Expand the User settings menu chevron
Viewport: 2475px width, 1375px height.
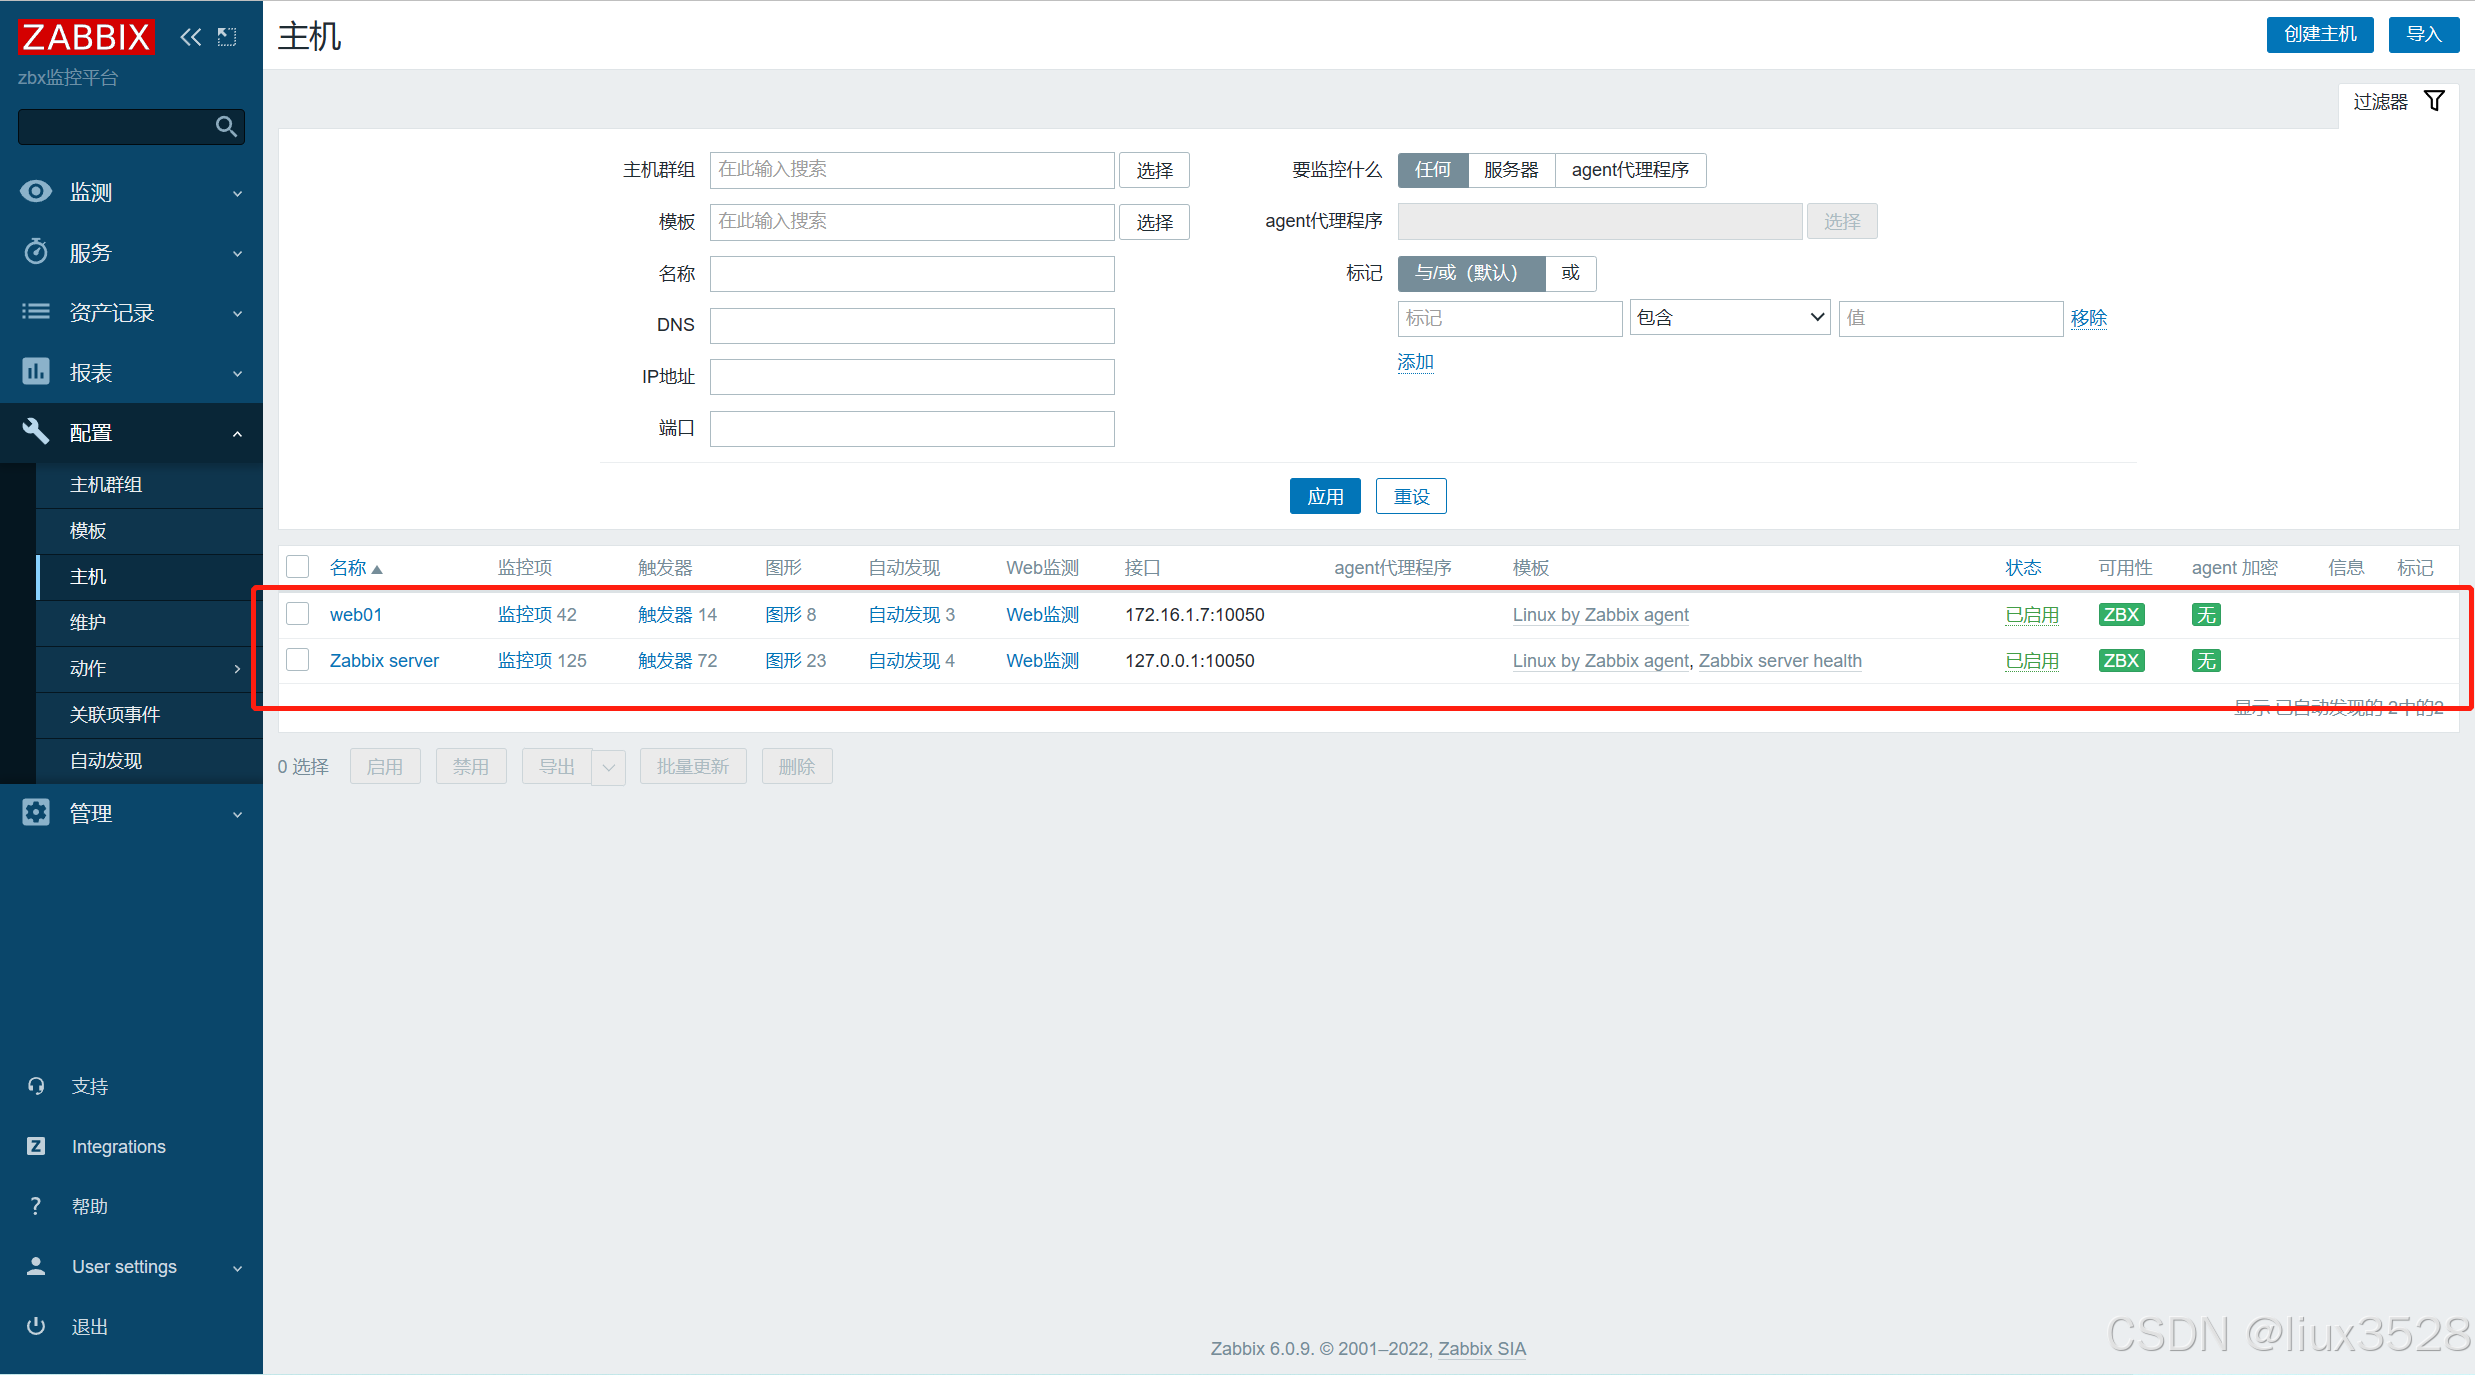[237, 1268]
